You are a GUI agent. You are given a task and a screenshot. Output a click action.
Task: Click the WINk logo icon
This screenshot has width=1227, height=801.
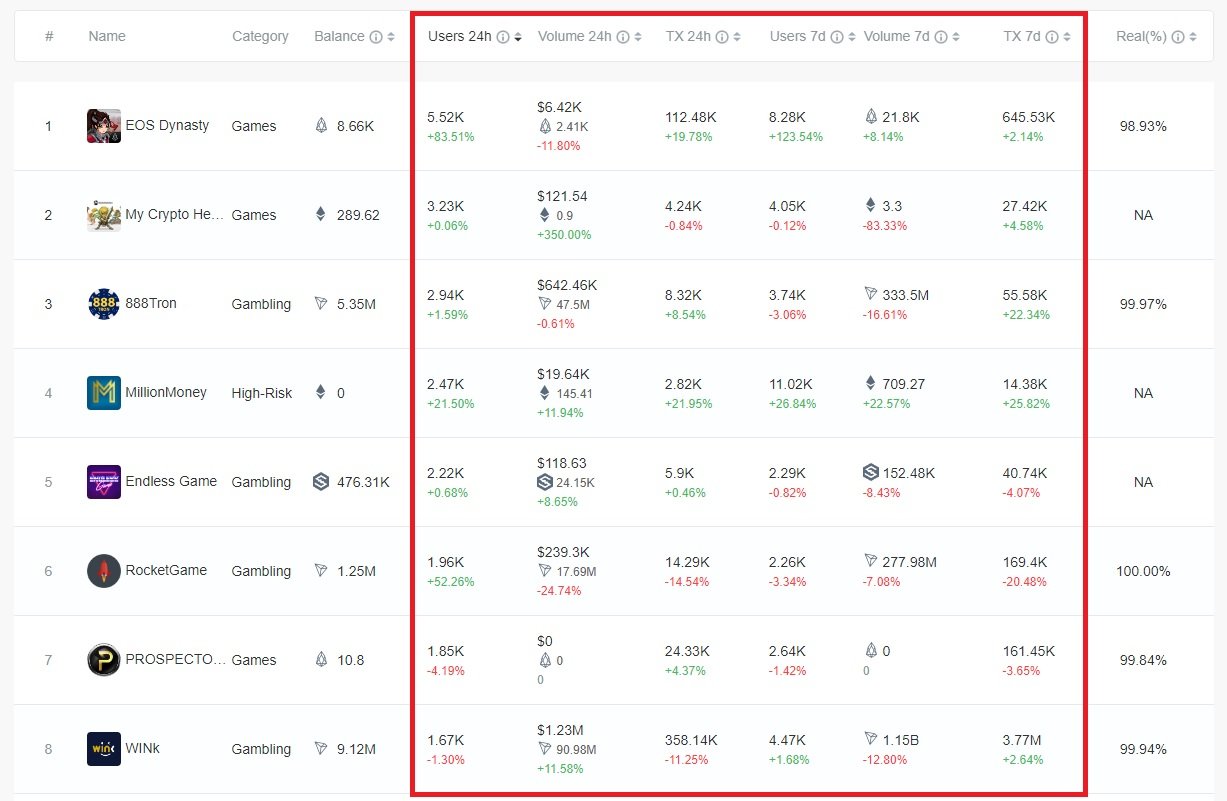click(104, 749)
